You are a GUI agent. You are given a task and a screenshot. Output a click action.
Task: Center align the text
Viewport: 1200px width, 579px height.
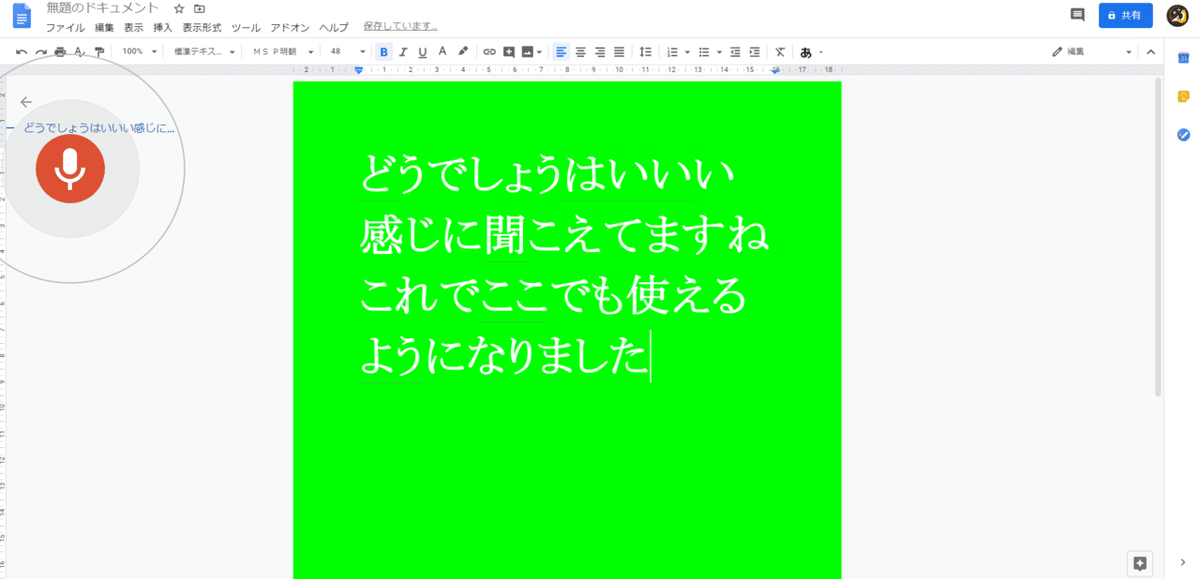click(580, 51)
